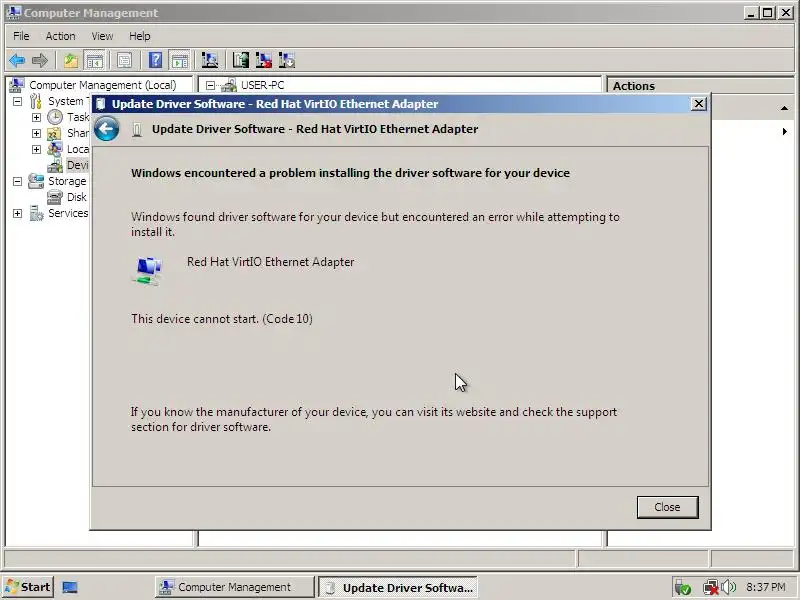Screen dimensions: 800x600
Task: Click the Disk Management drive icon
Action: [x=55, y=197]
